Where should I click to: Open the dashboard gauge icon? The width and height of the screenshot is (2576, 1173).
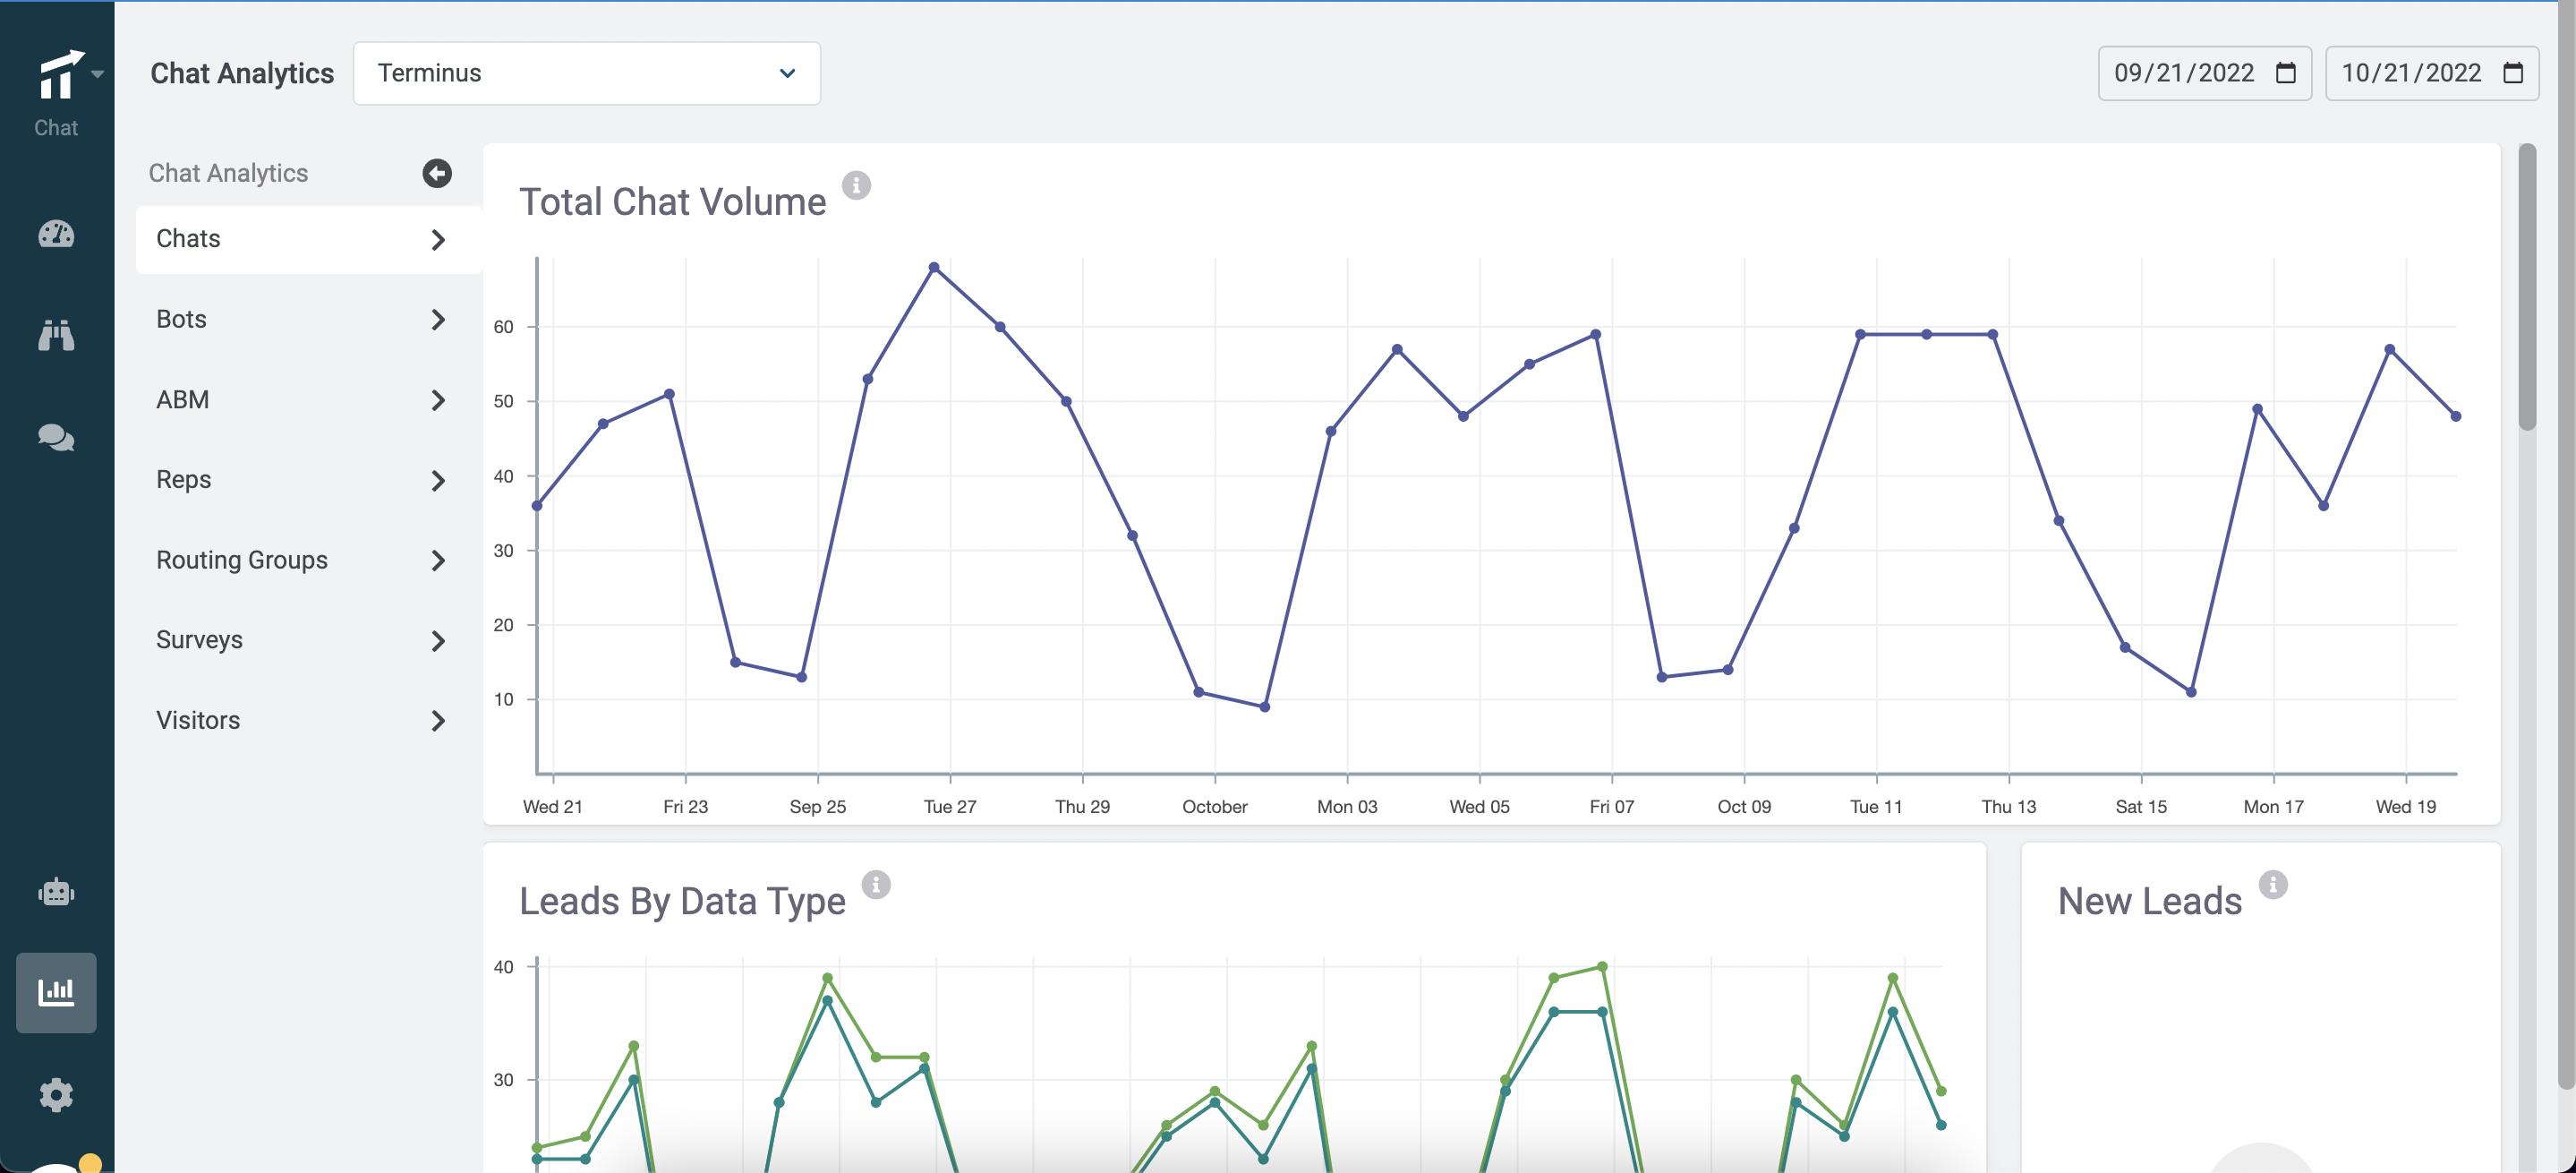pyautogui.click(x=56, y=234)
